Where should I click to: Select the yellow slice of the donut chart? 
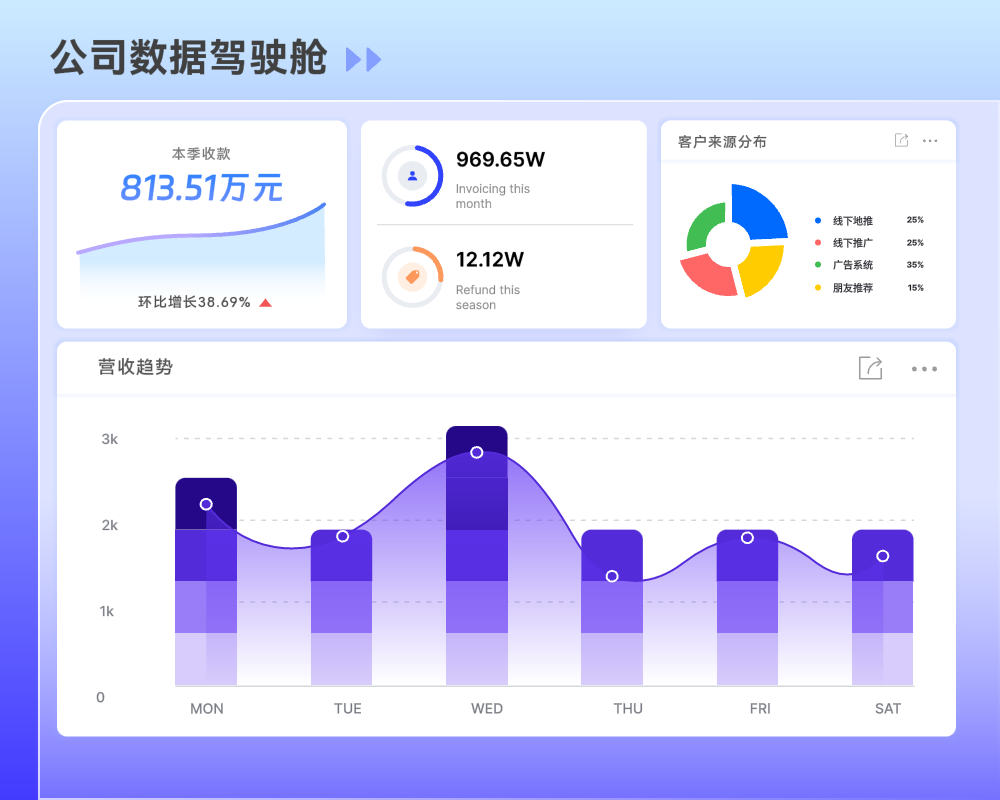pos(761,270)
